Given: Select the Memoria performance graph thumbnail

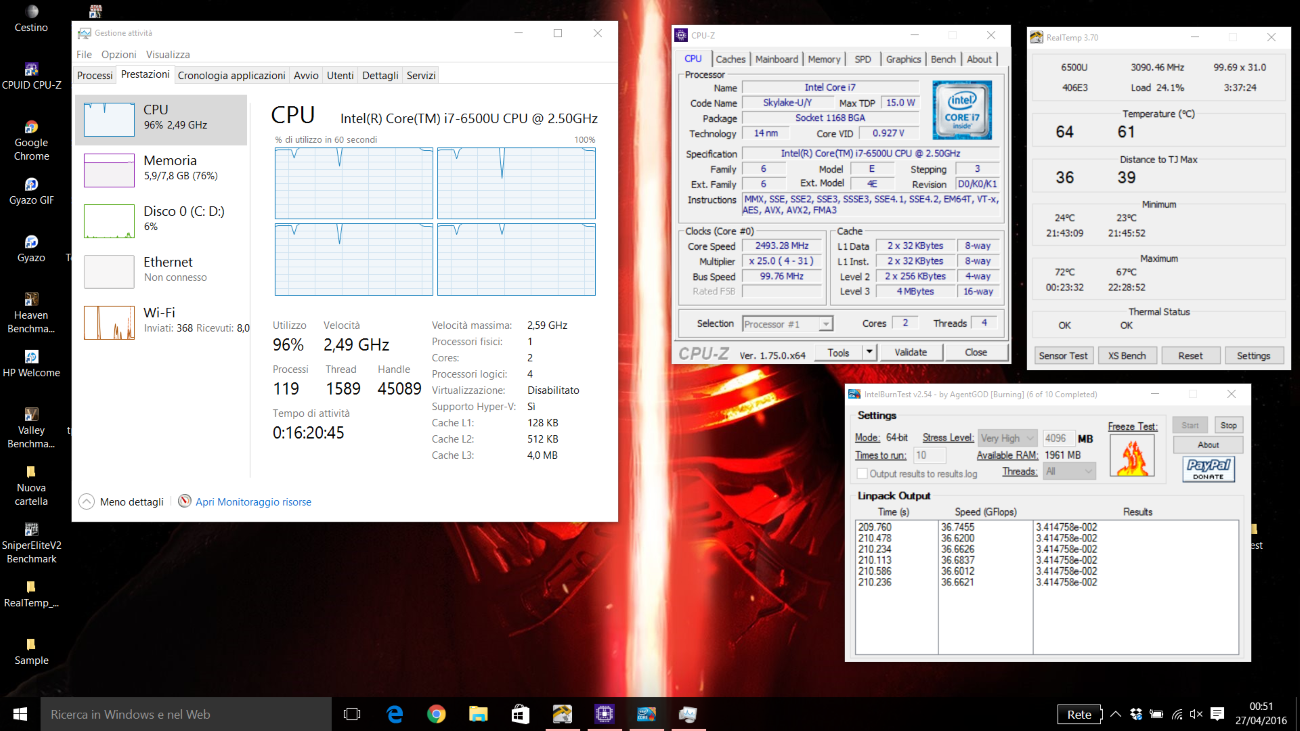Looking at the screenshot, I should click(109, 171).
